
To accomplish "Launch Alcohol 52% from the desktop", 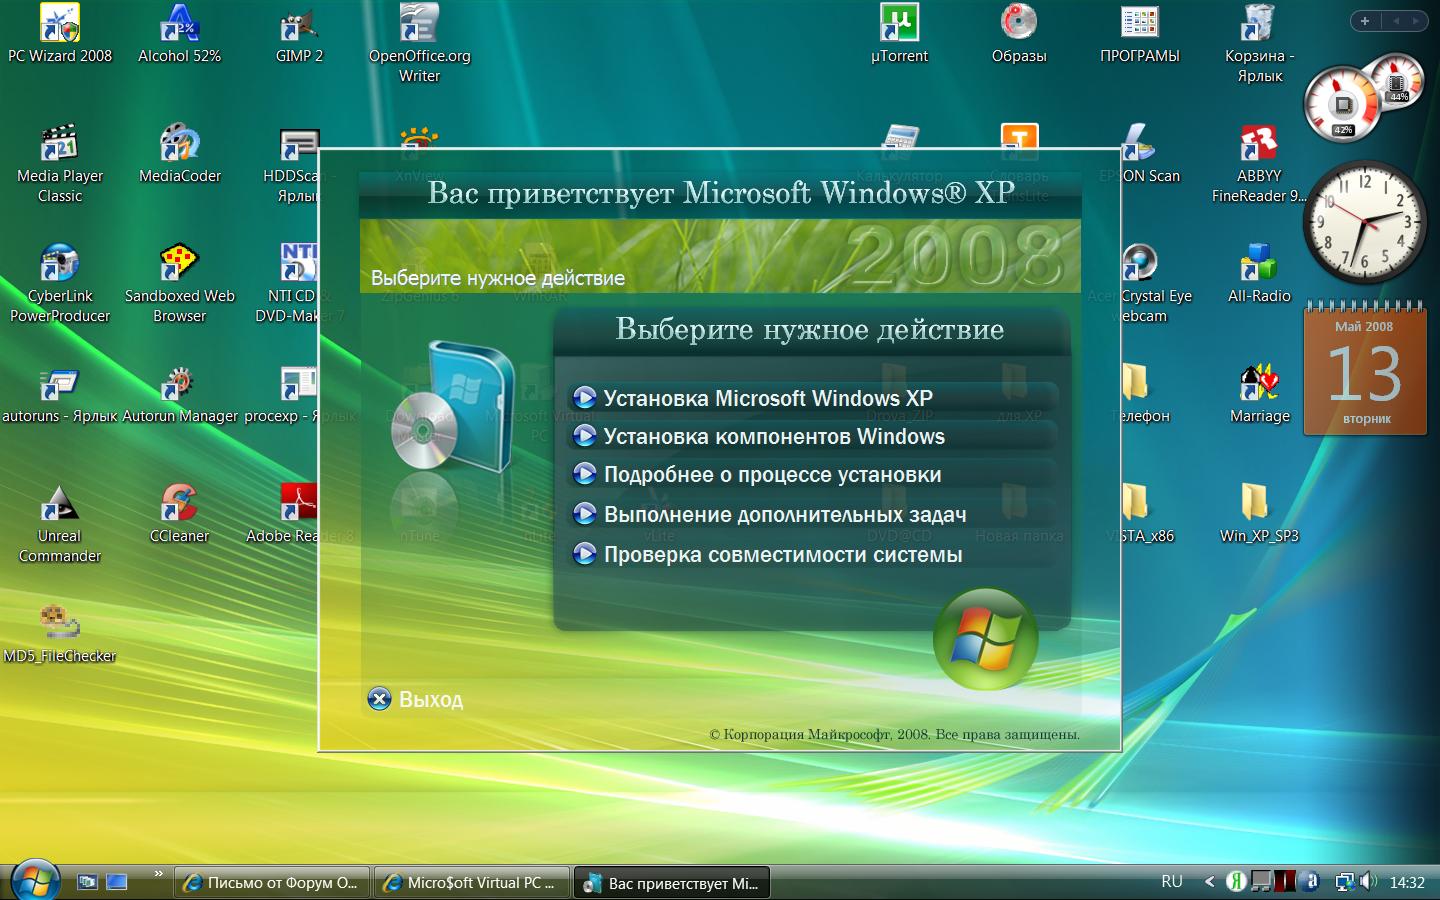I will [180, 33].
